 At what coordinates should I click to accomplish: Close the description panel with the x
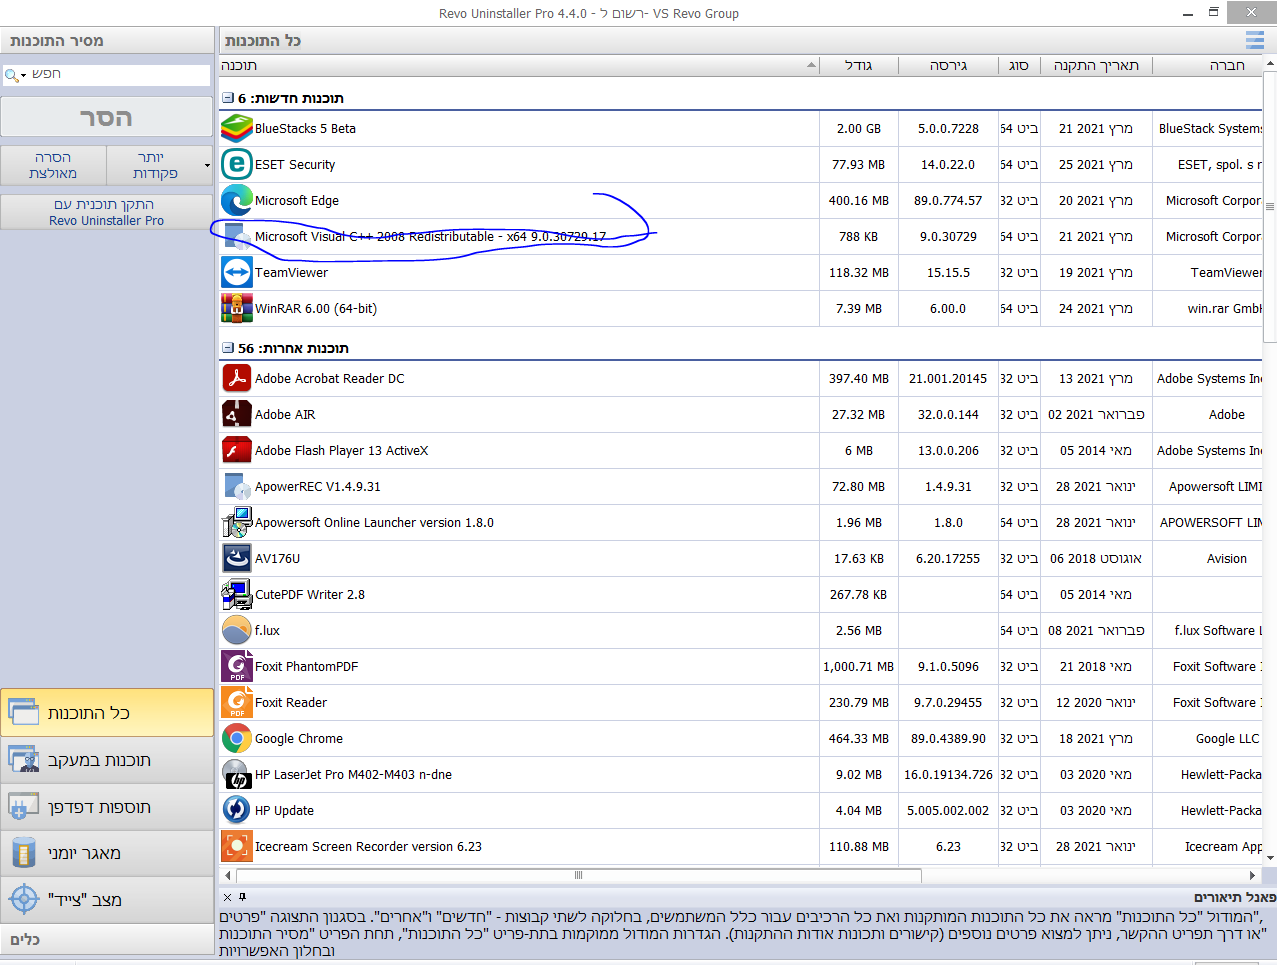coord(227,897)
